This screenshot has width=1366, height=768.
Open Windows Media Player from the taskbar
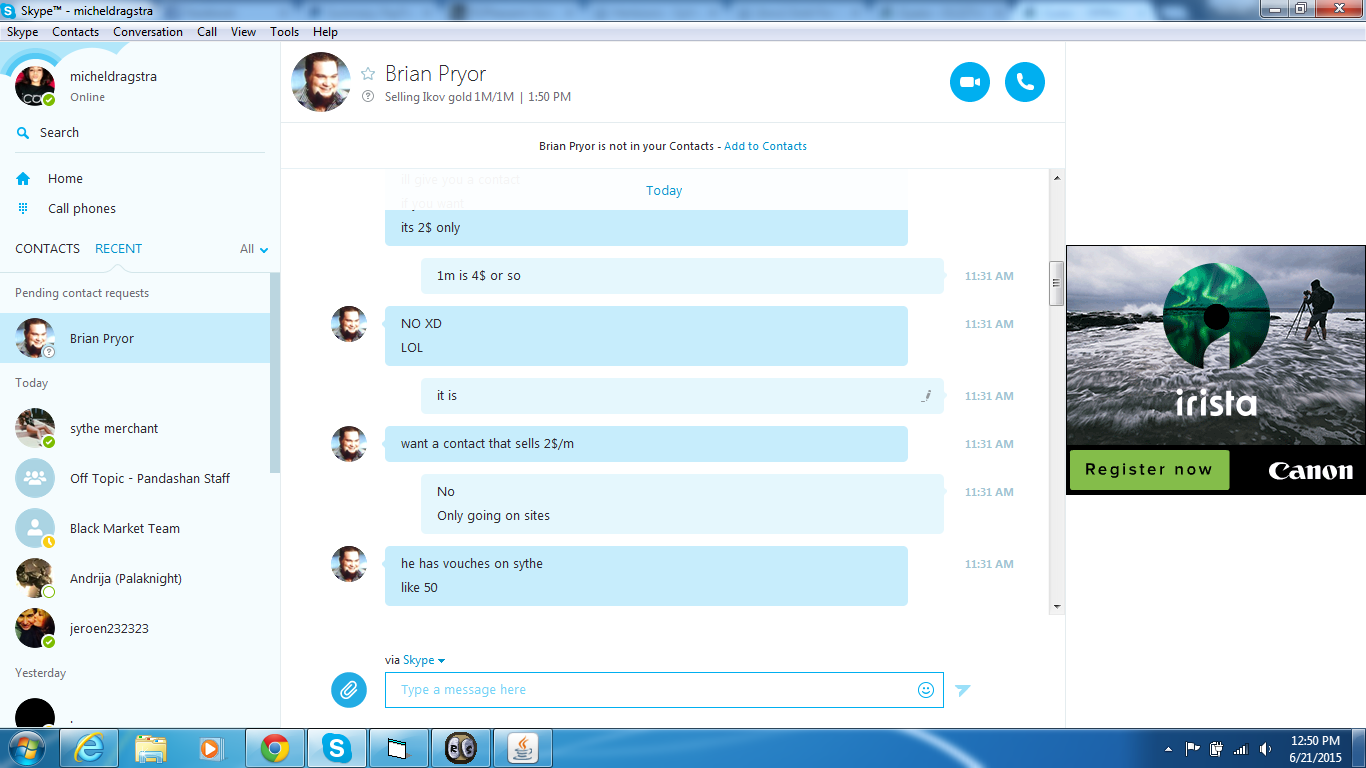[211, 748]
